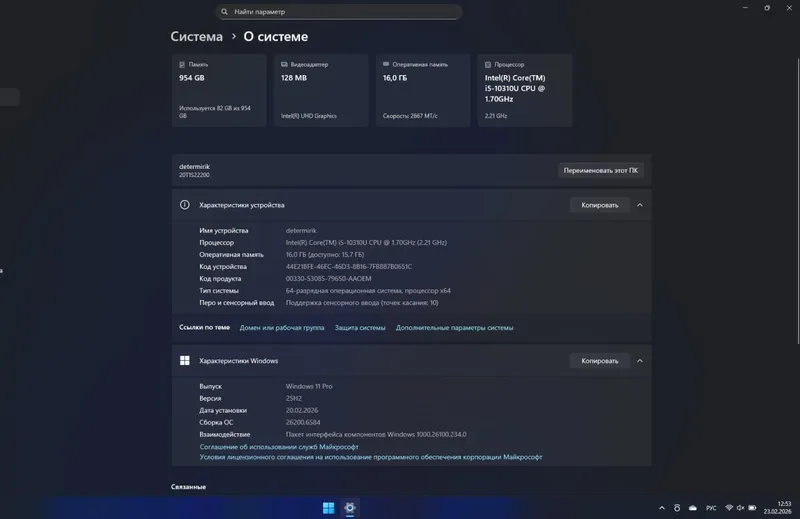800x519 pixels.
Task: Click the search magnifier icon
Action: (x=224, y=12)
